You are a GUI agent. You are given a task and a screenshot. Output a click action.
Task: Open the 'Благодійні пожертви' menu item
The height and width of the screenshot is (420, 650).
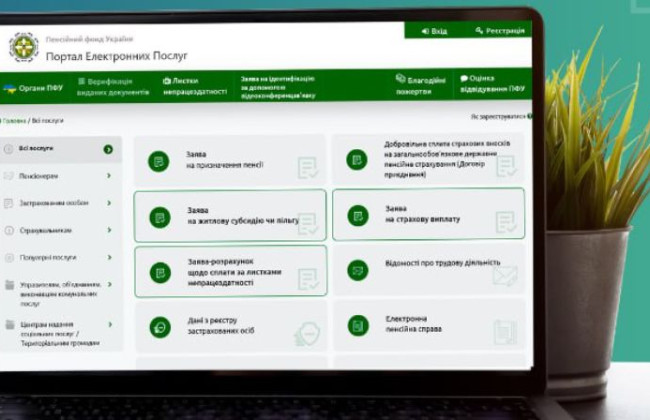tap(419, 85)
